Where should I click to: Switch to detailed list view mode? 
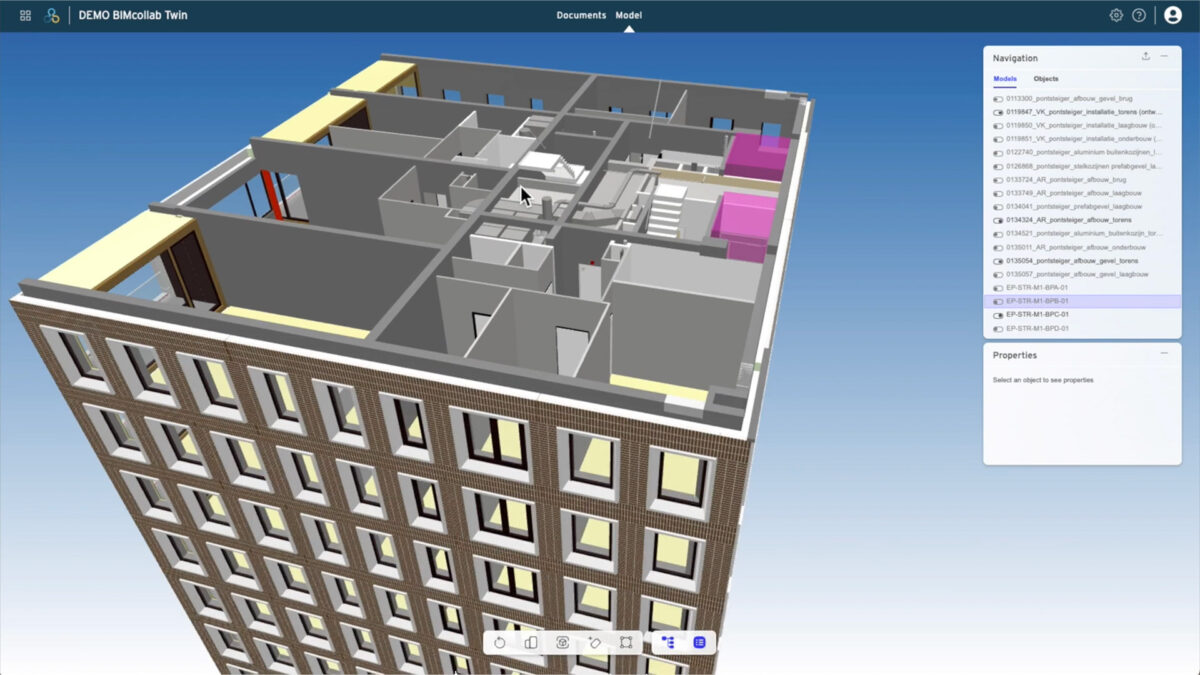point(700,643)
